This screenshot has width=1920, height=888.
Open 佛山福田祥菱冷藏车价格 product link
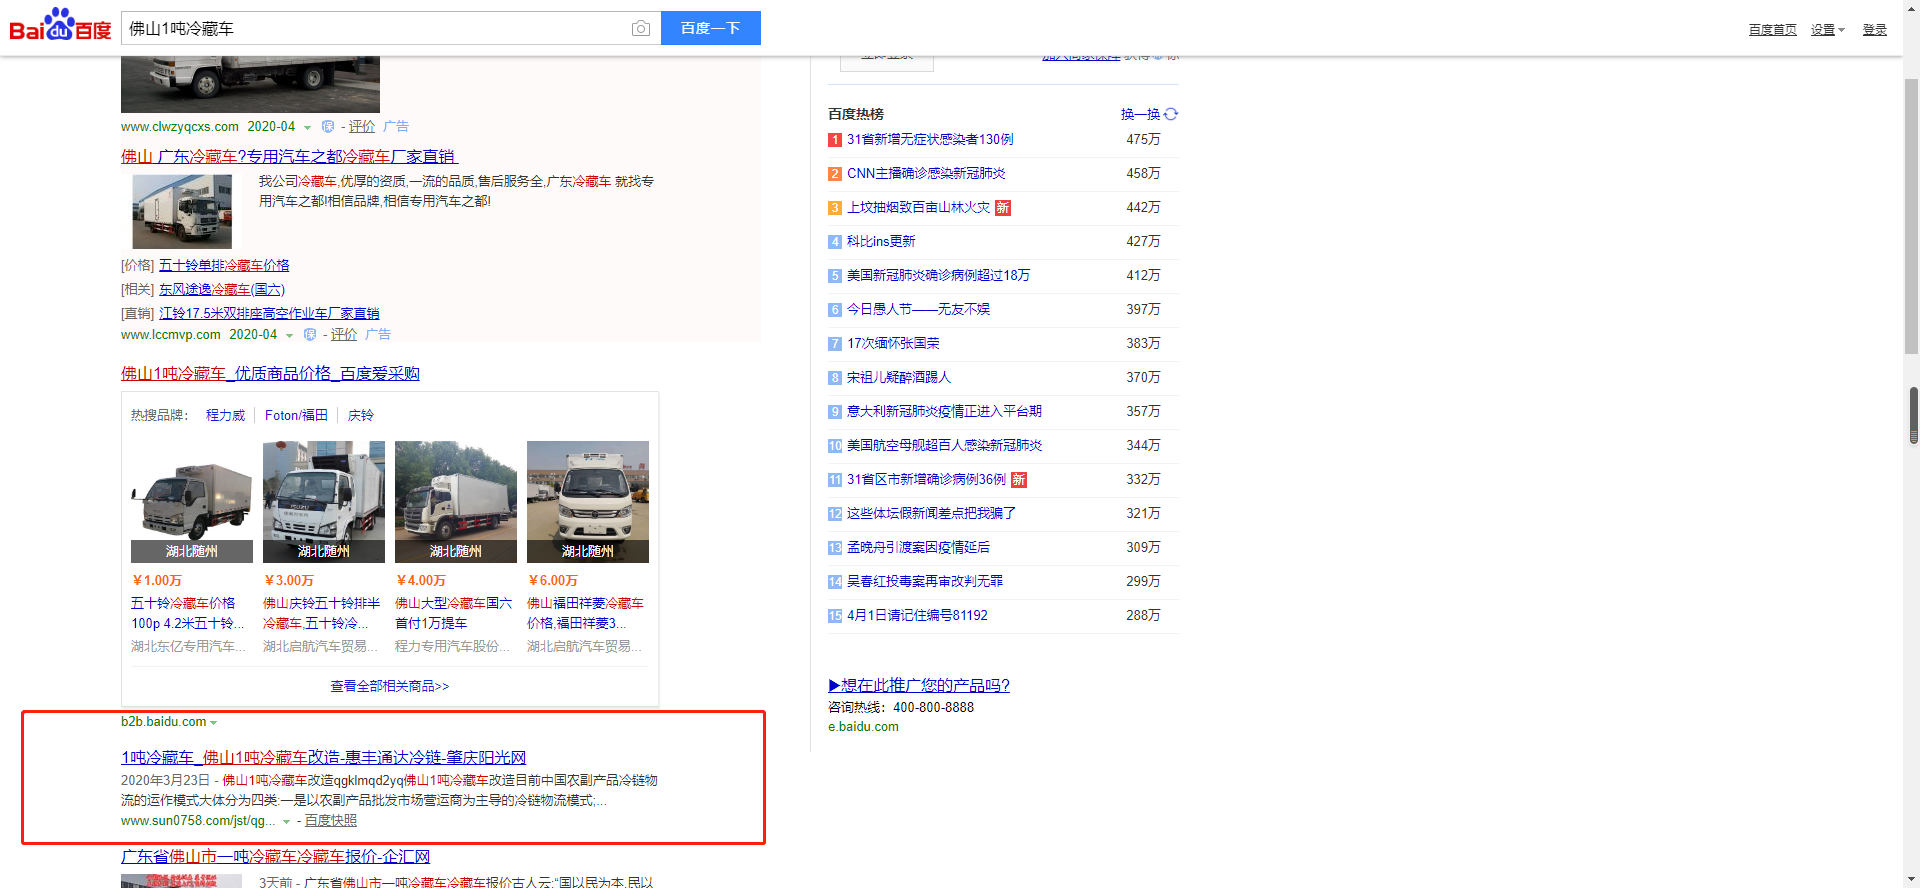pyautogui.click(x=585, y=613)
